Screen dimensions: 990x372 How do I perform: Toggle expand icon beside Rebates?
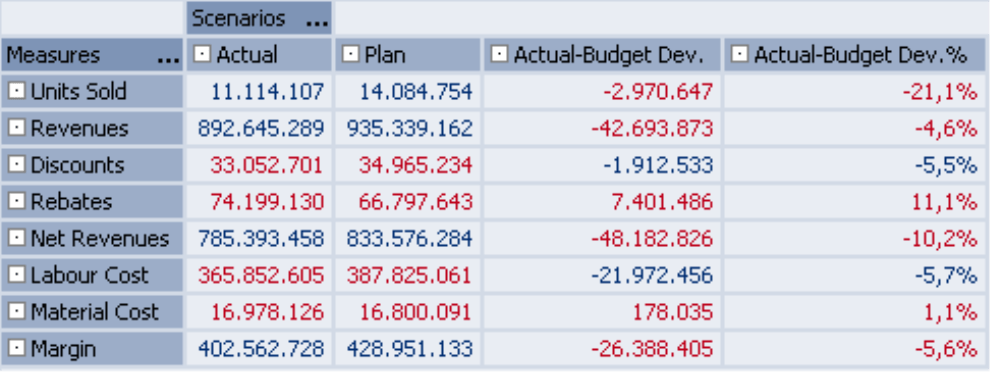[16, 201]
